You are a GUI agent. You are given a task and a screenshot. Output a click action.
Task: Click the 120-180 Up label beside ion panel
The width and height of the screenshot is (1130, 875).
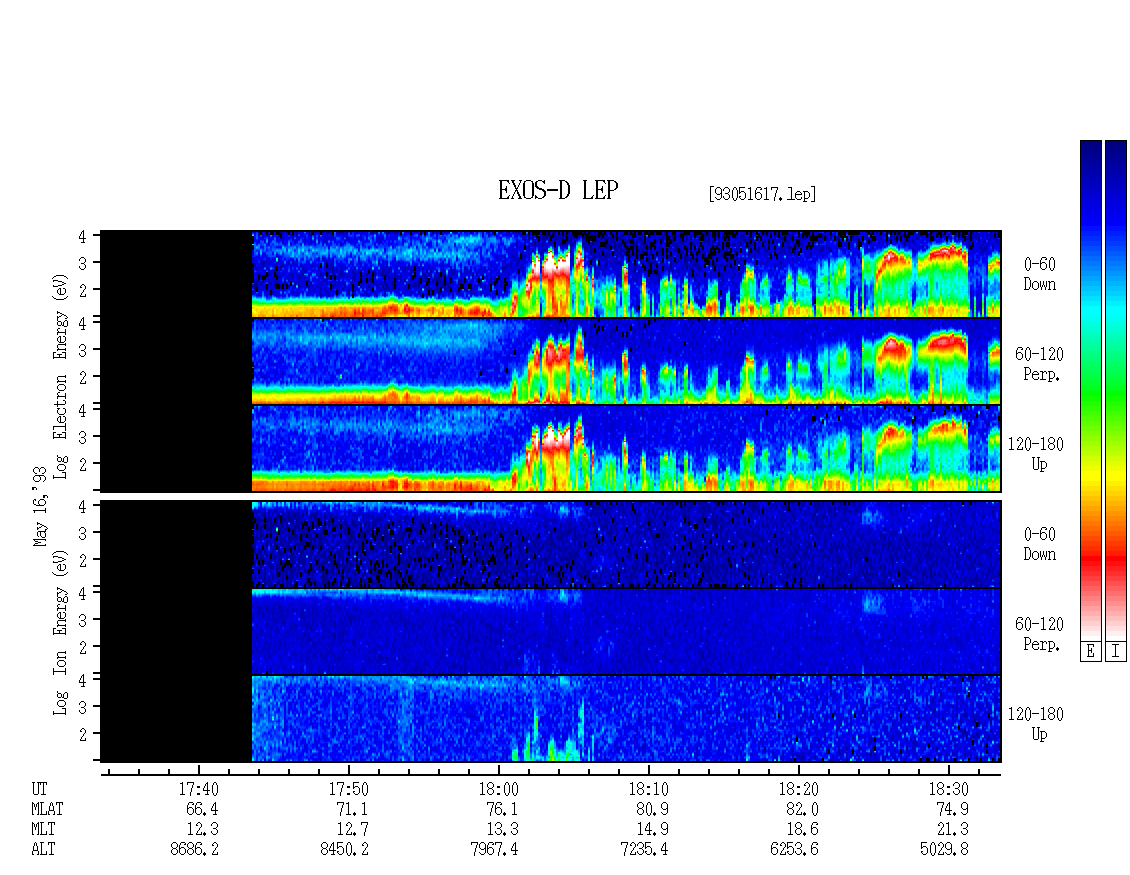[1036, 724]
